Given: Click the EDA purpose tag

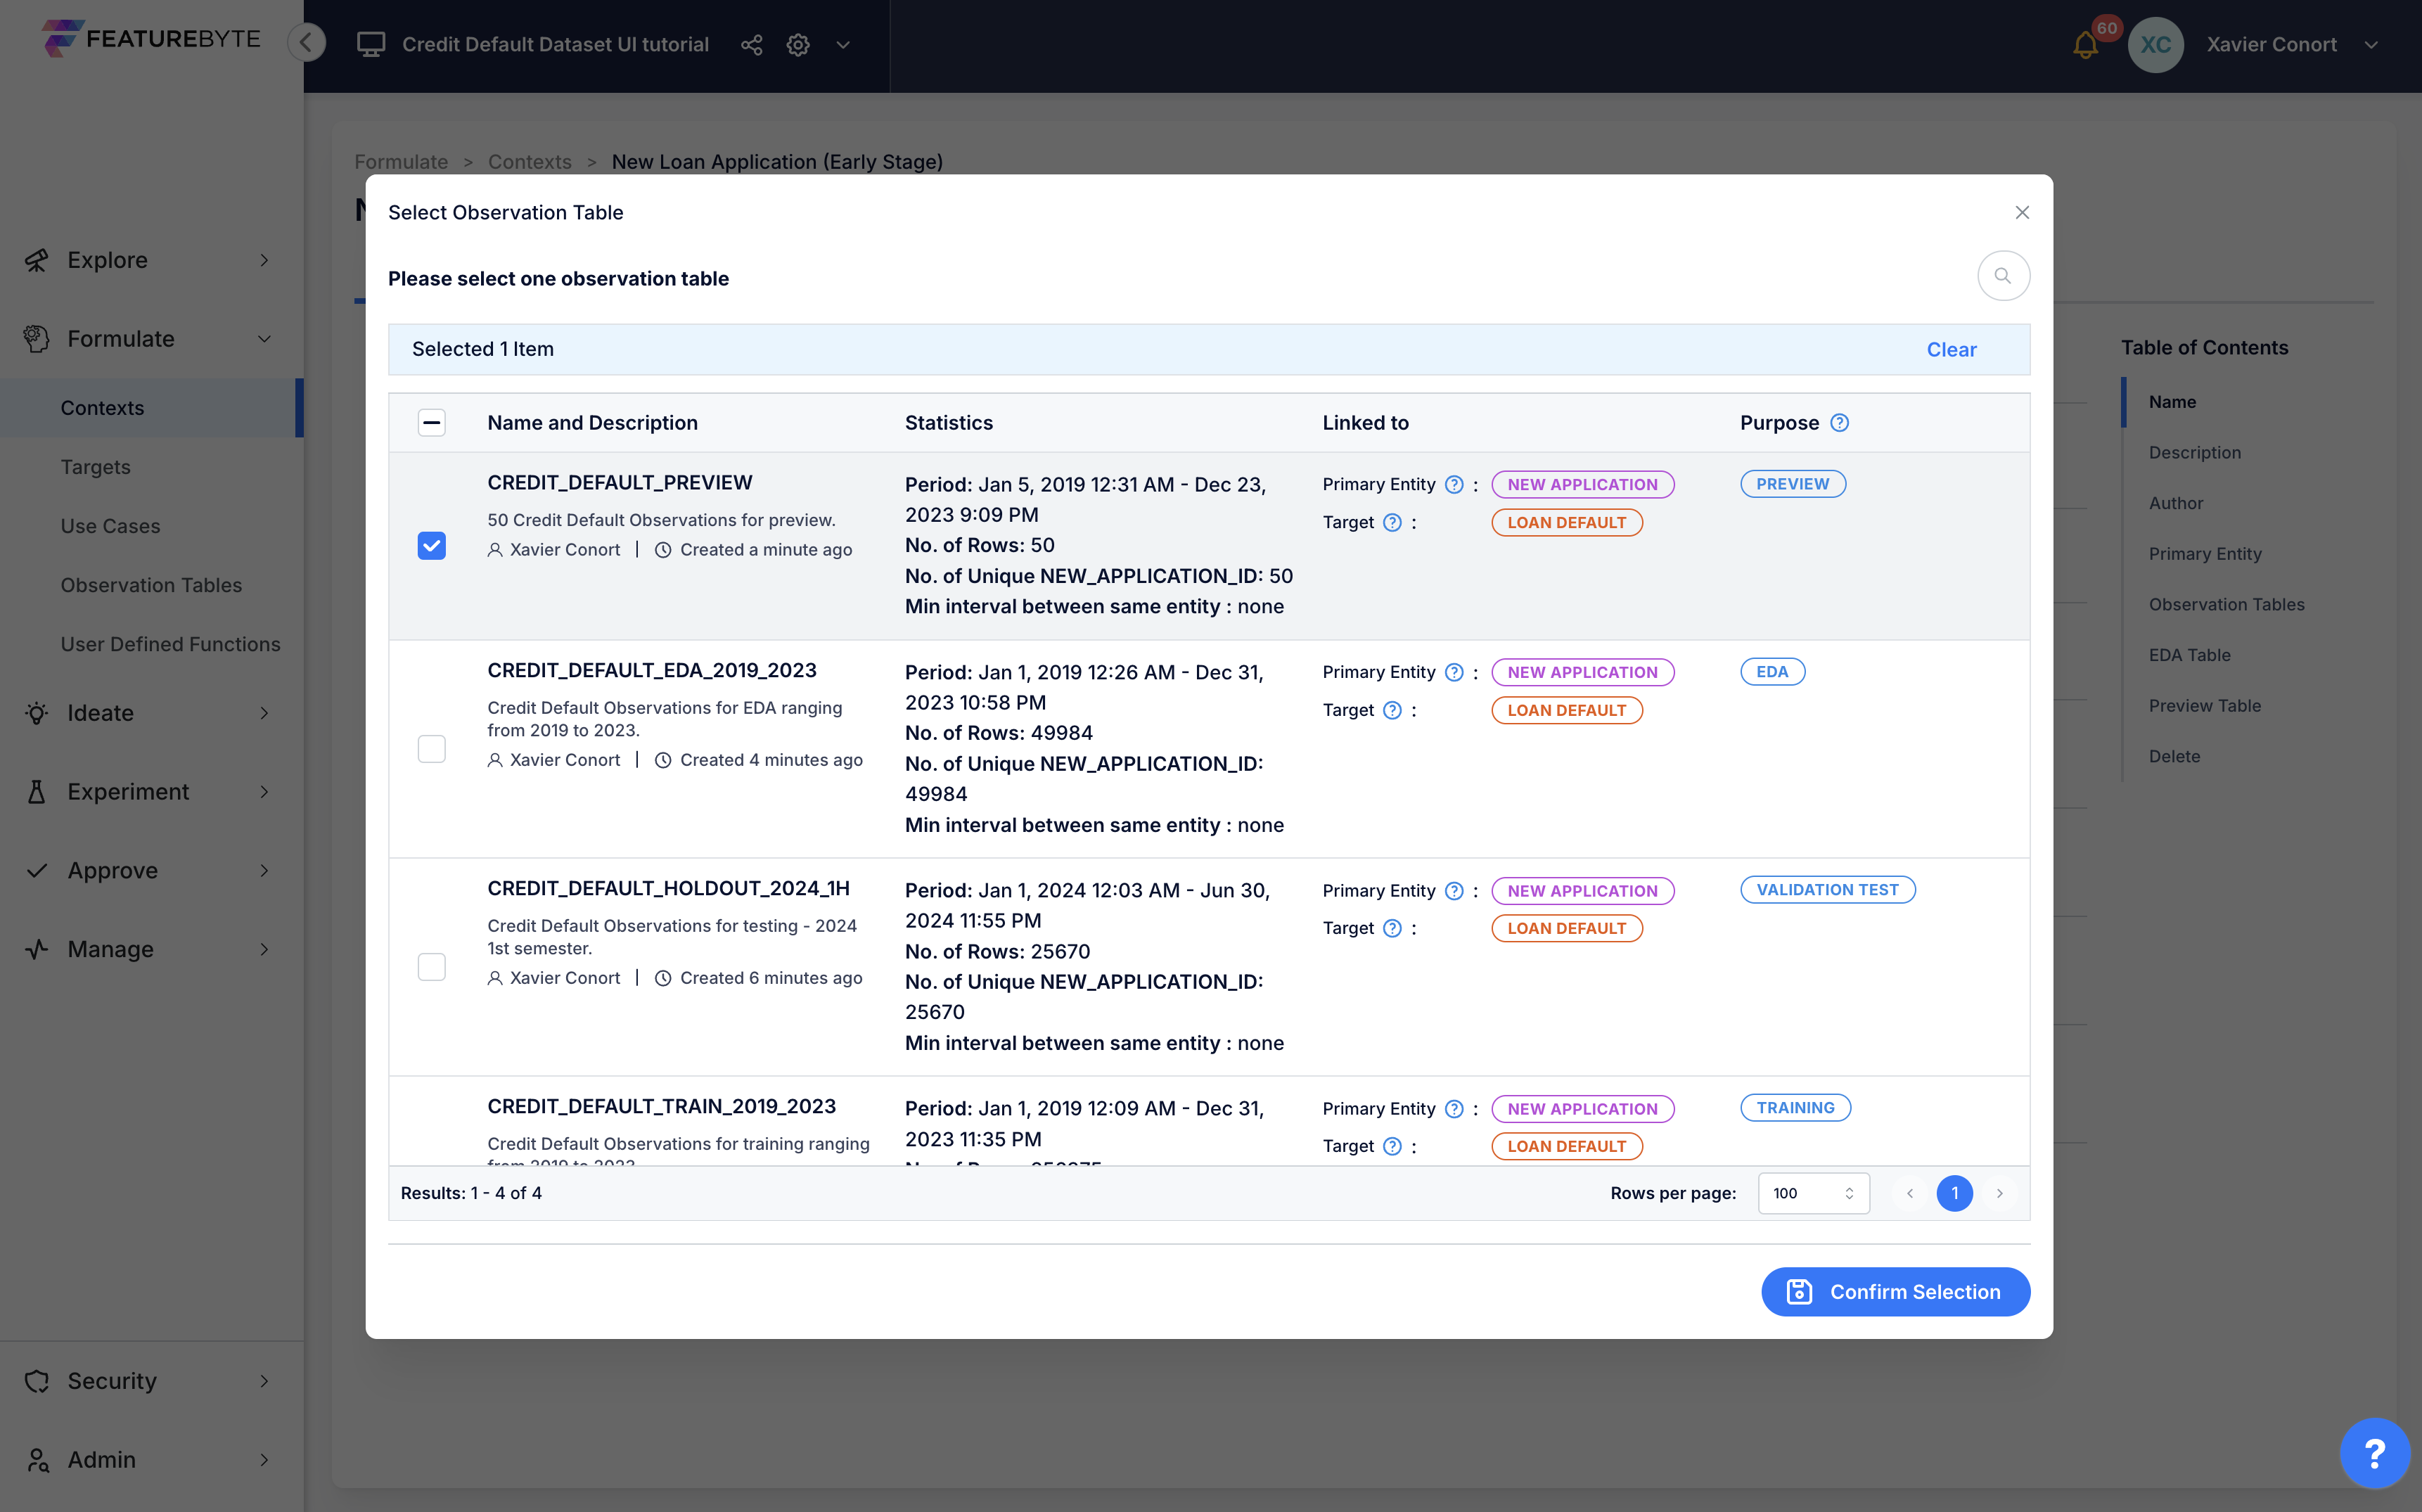Looking at the screenshot, I should [x=1772, y=672].
